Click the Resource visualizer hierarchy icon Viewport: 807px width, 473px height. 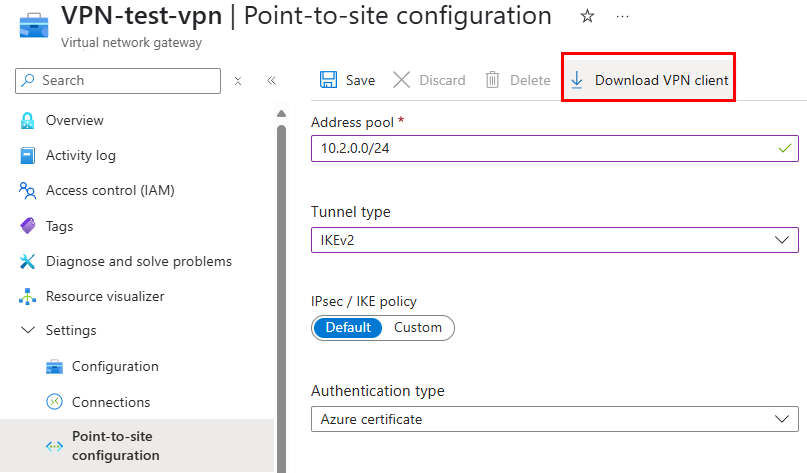coord(27,296)
